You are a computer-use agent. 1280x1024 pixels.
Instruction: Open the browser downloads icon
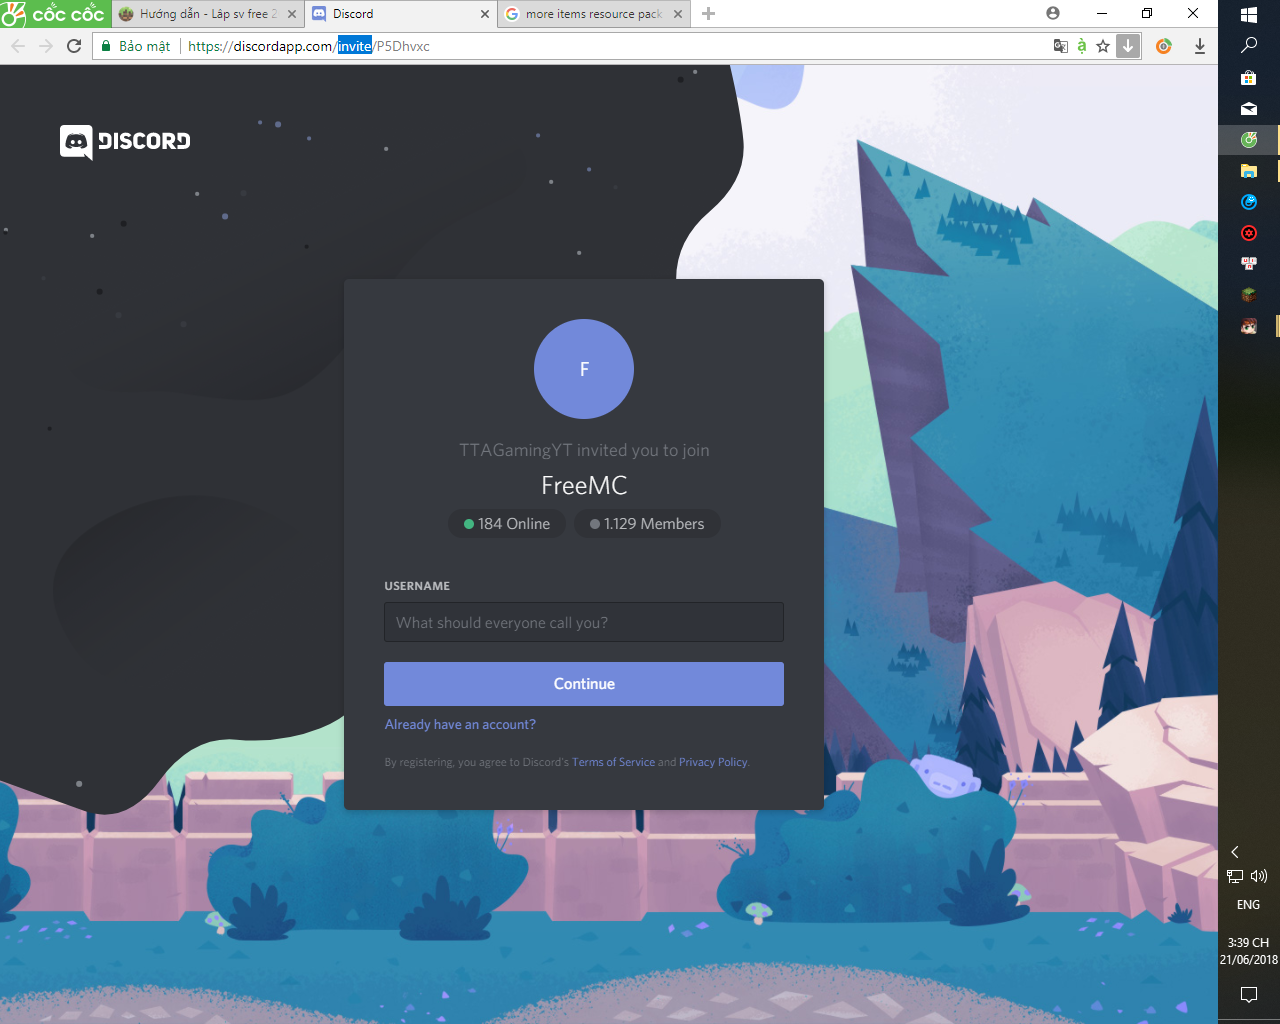tap(1200, 46)
